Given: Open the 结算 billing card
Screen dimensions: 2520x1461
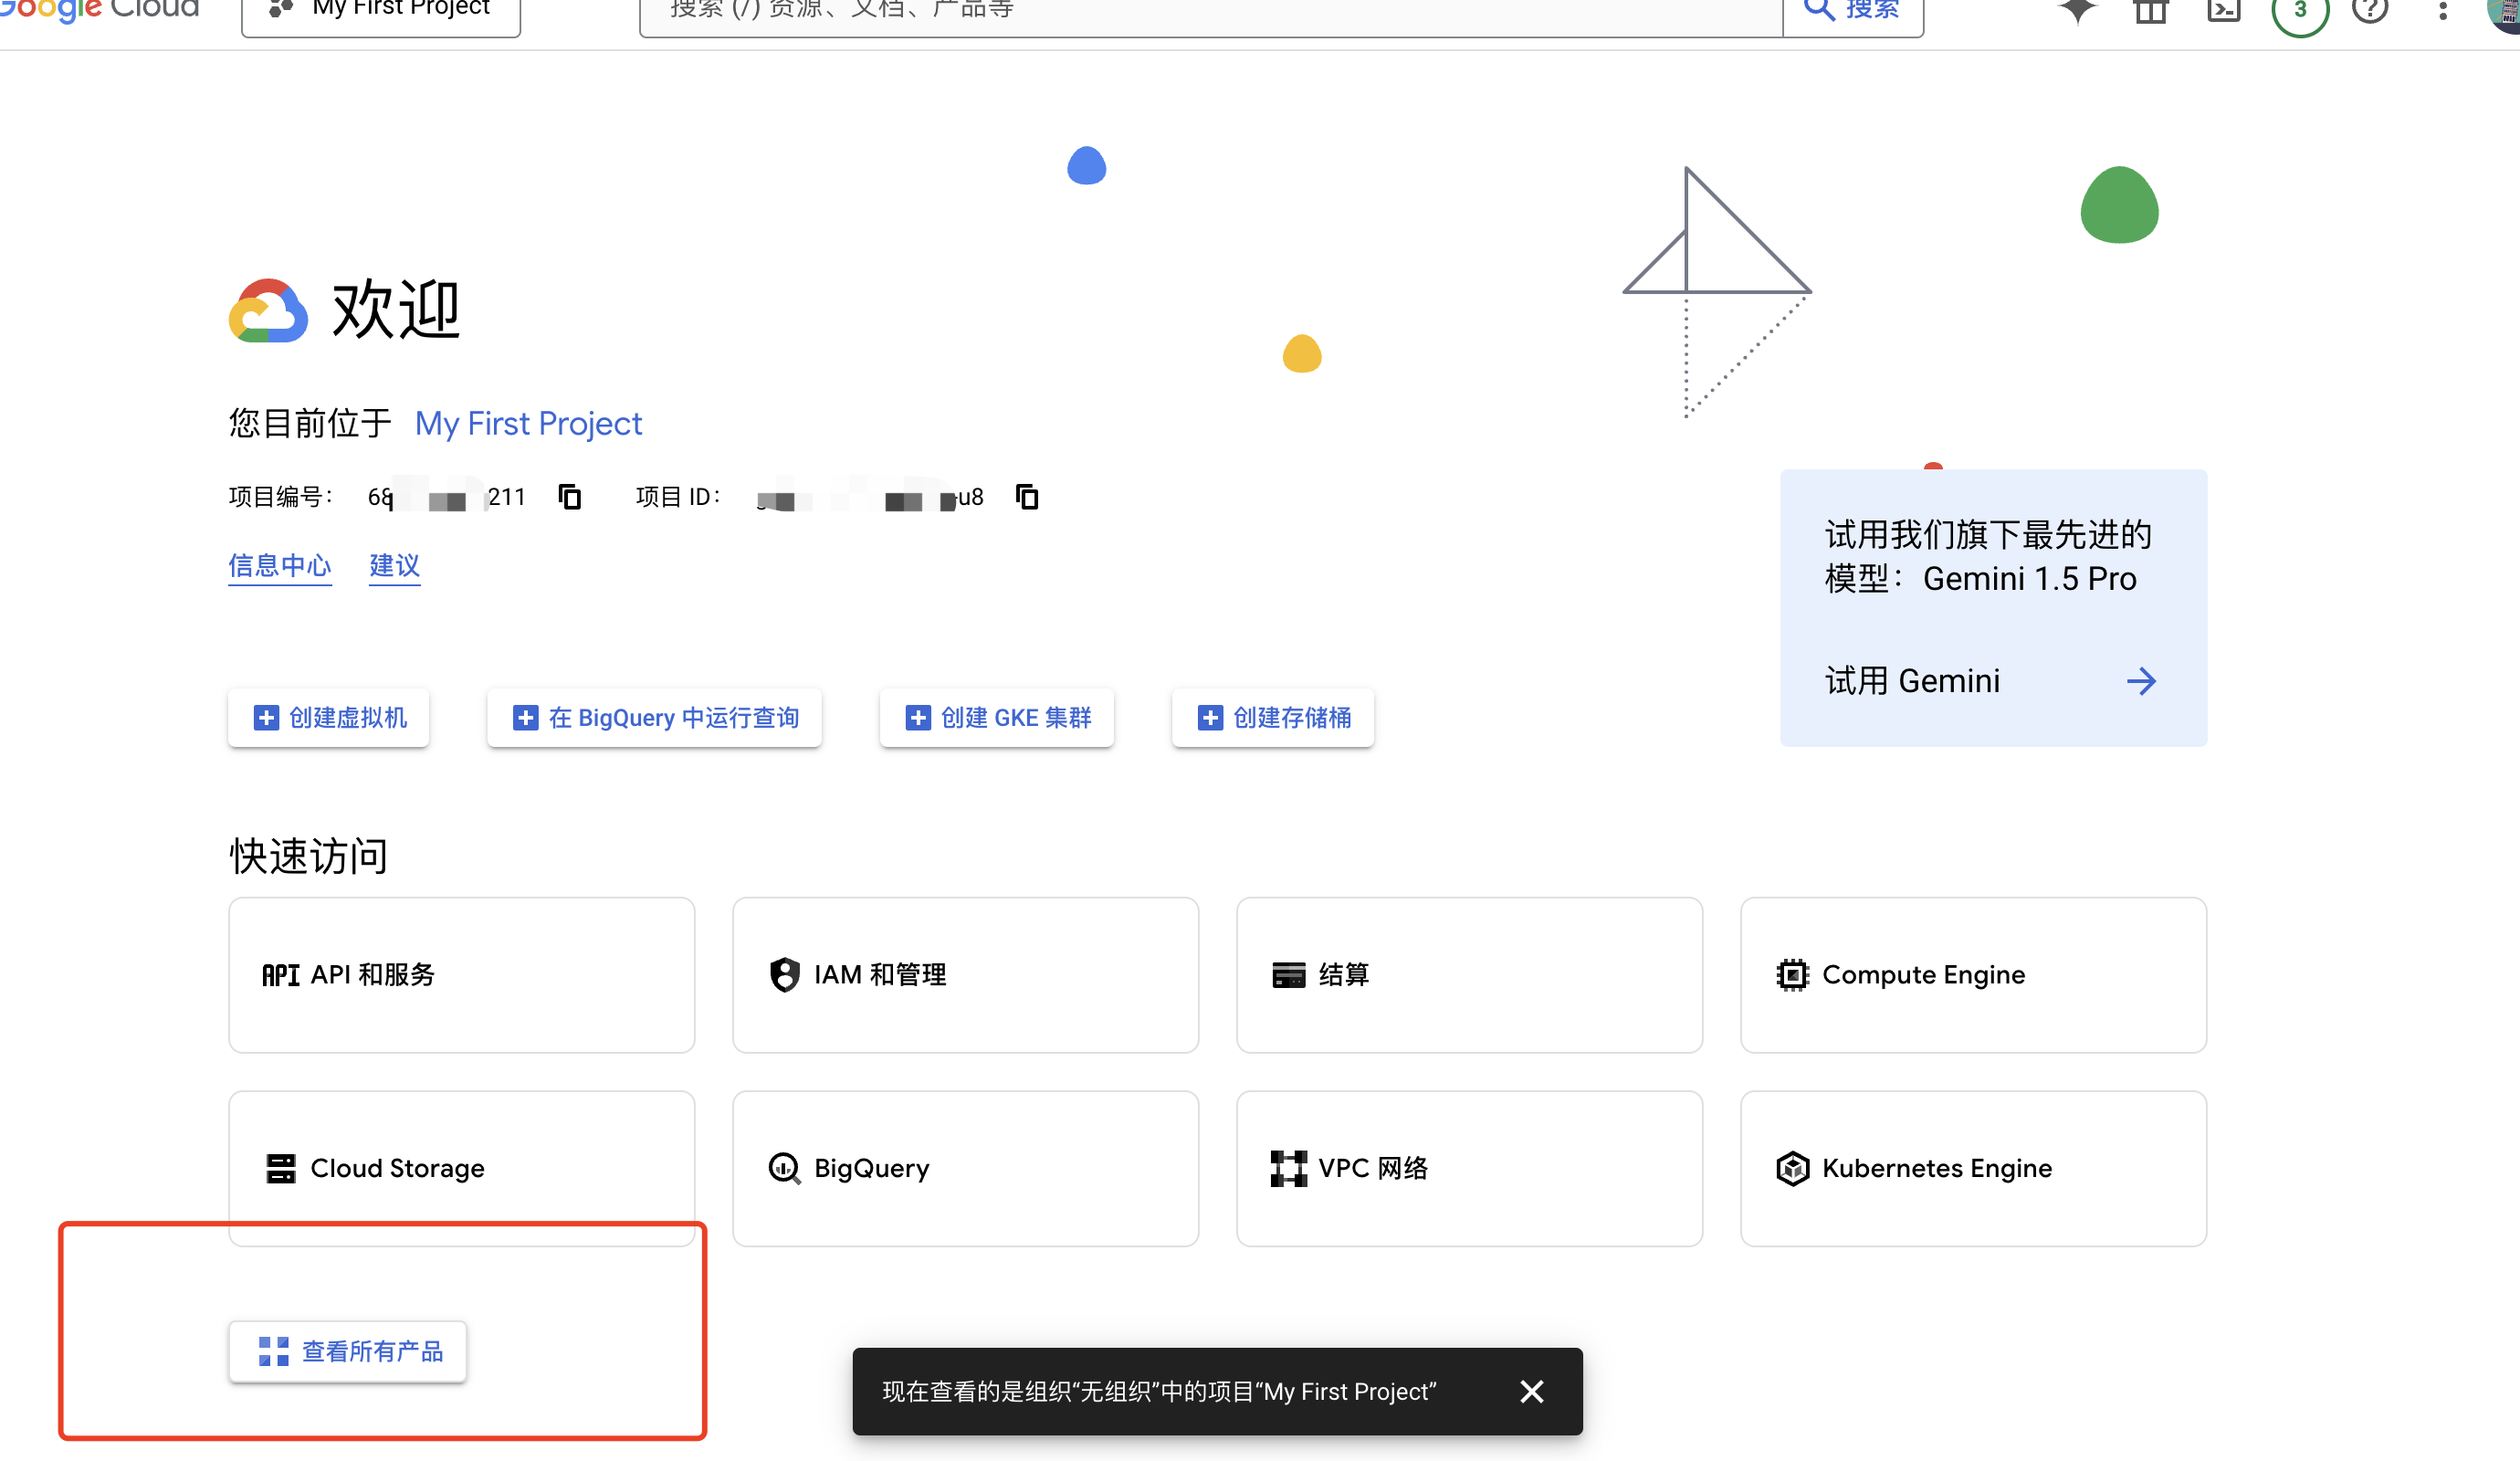Looking at the screenshot, I should click(1469, 975).
